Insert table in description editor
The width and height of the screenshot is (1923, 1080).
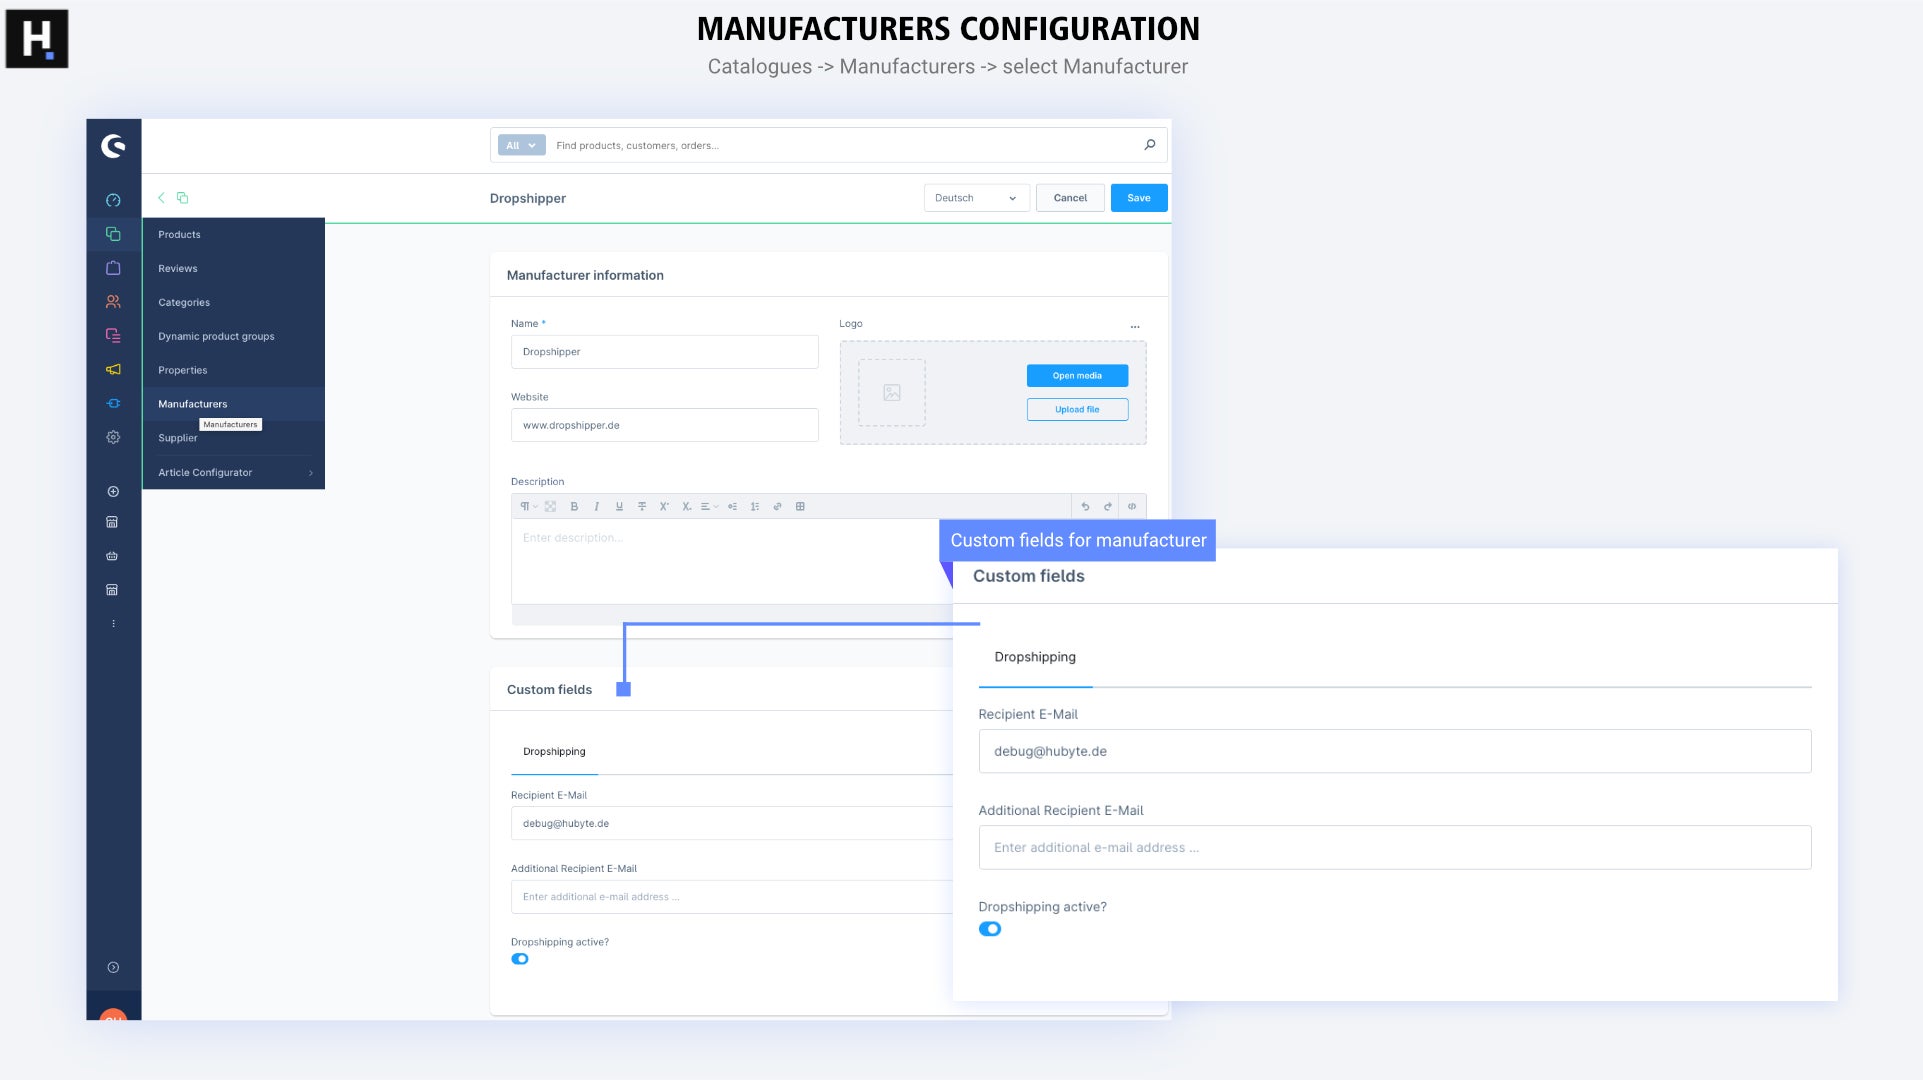pos(800,507)
